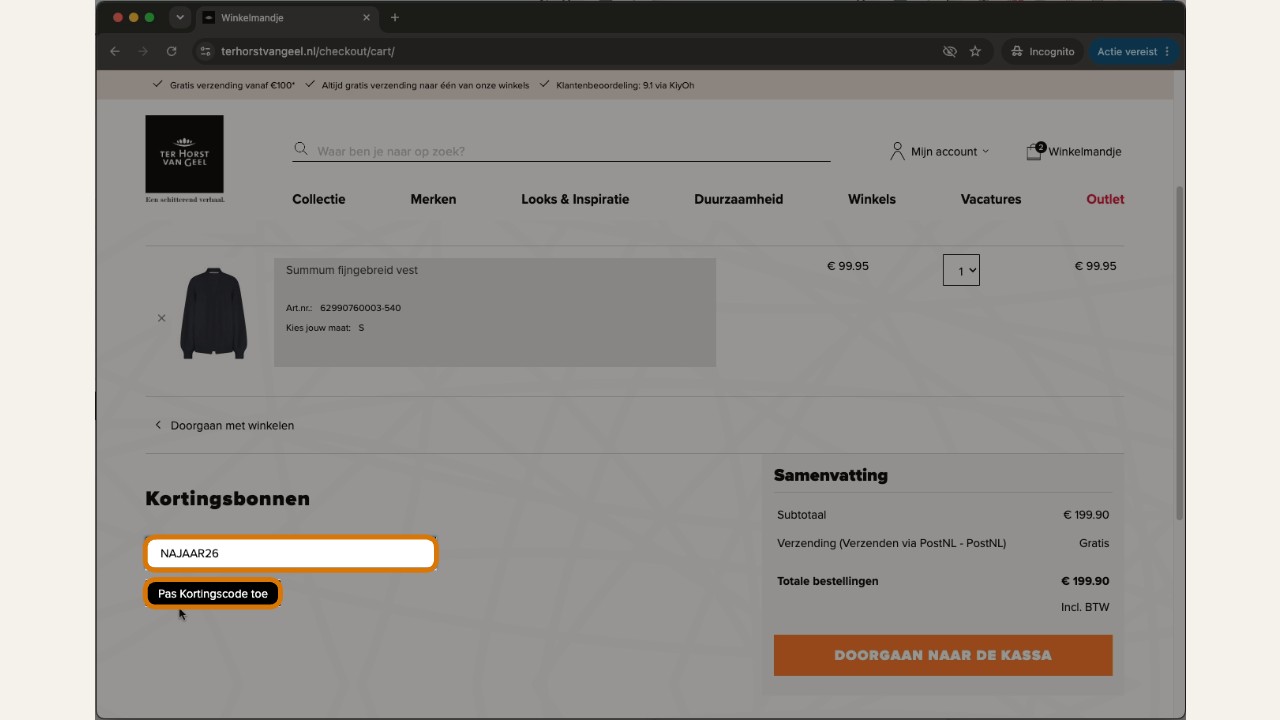Expand the Mijn account dropdown
Screen dimensions: 1280x720
point(940,151)
